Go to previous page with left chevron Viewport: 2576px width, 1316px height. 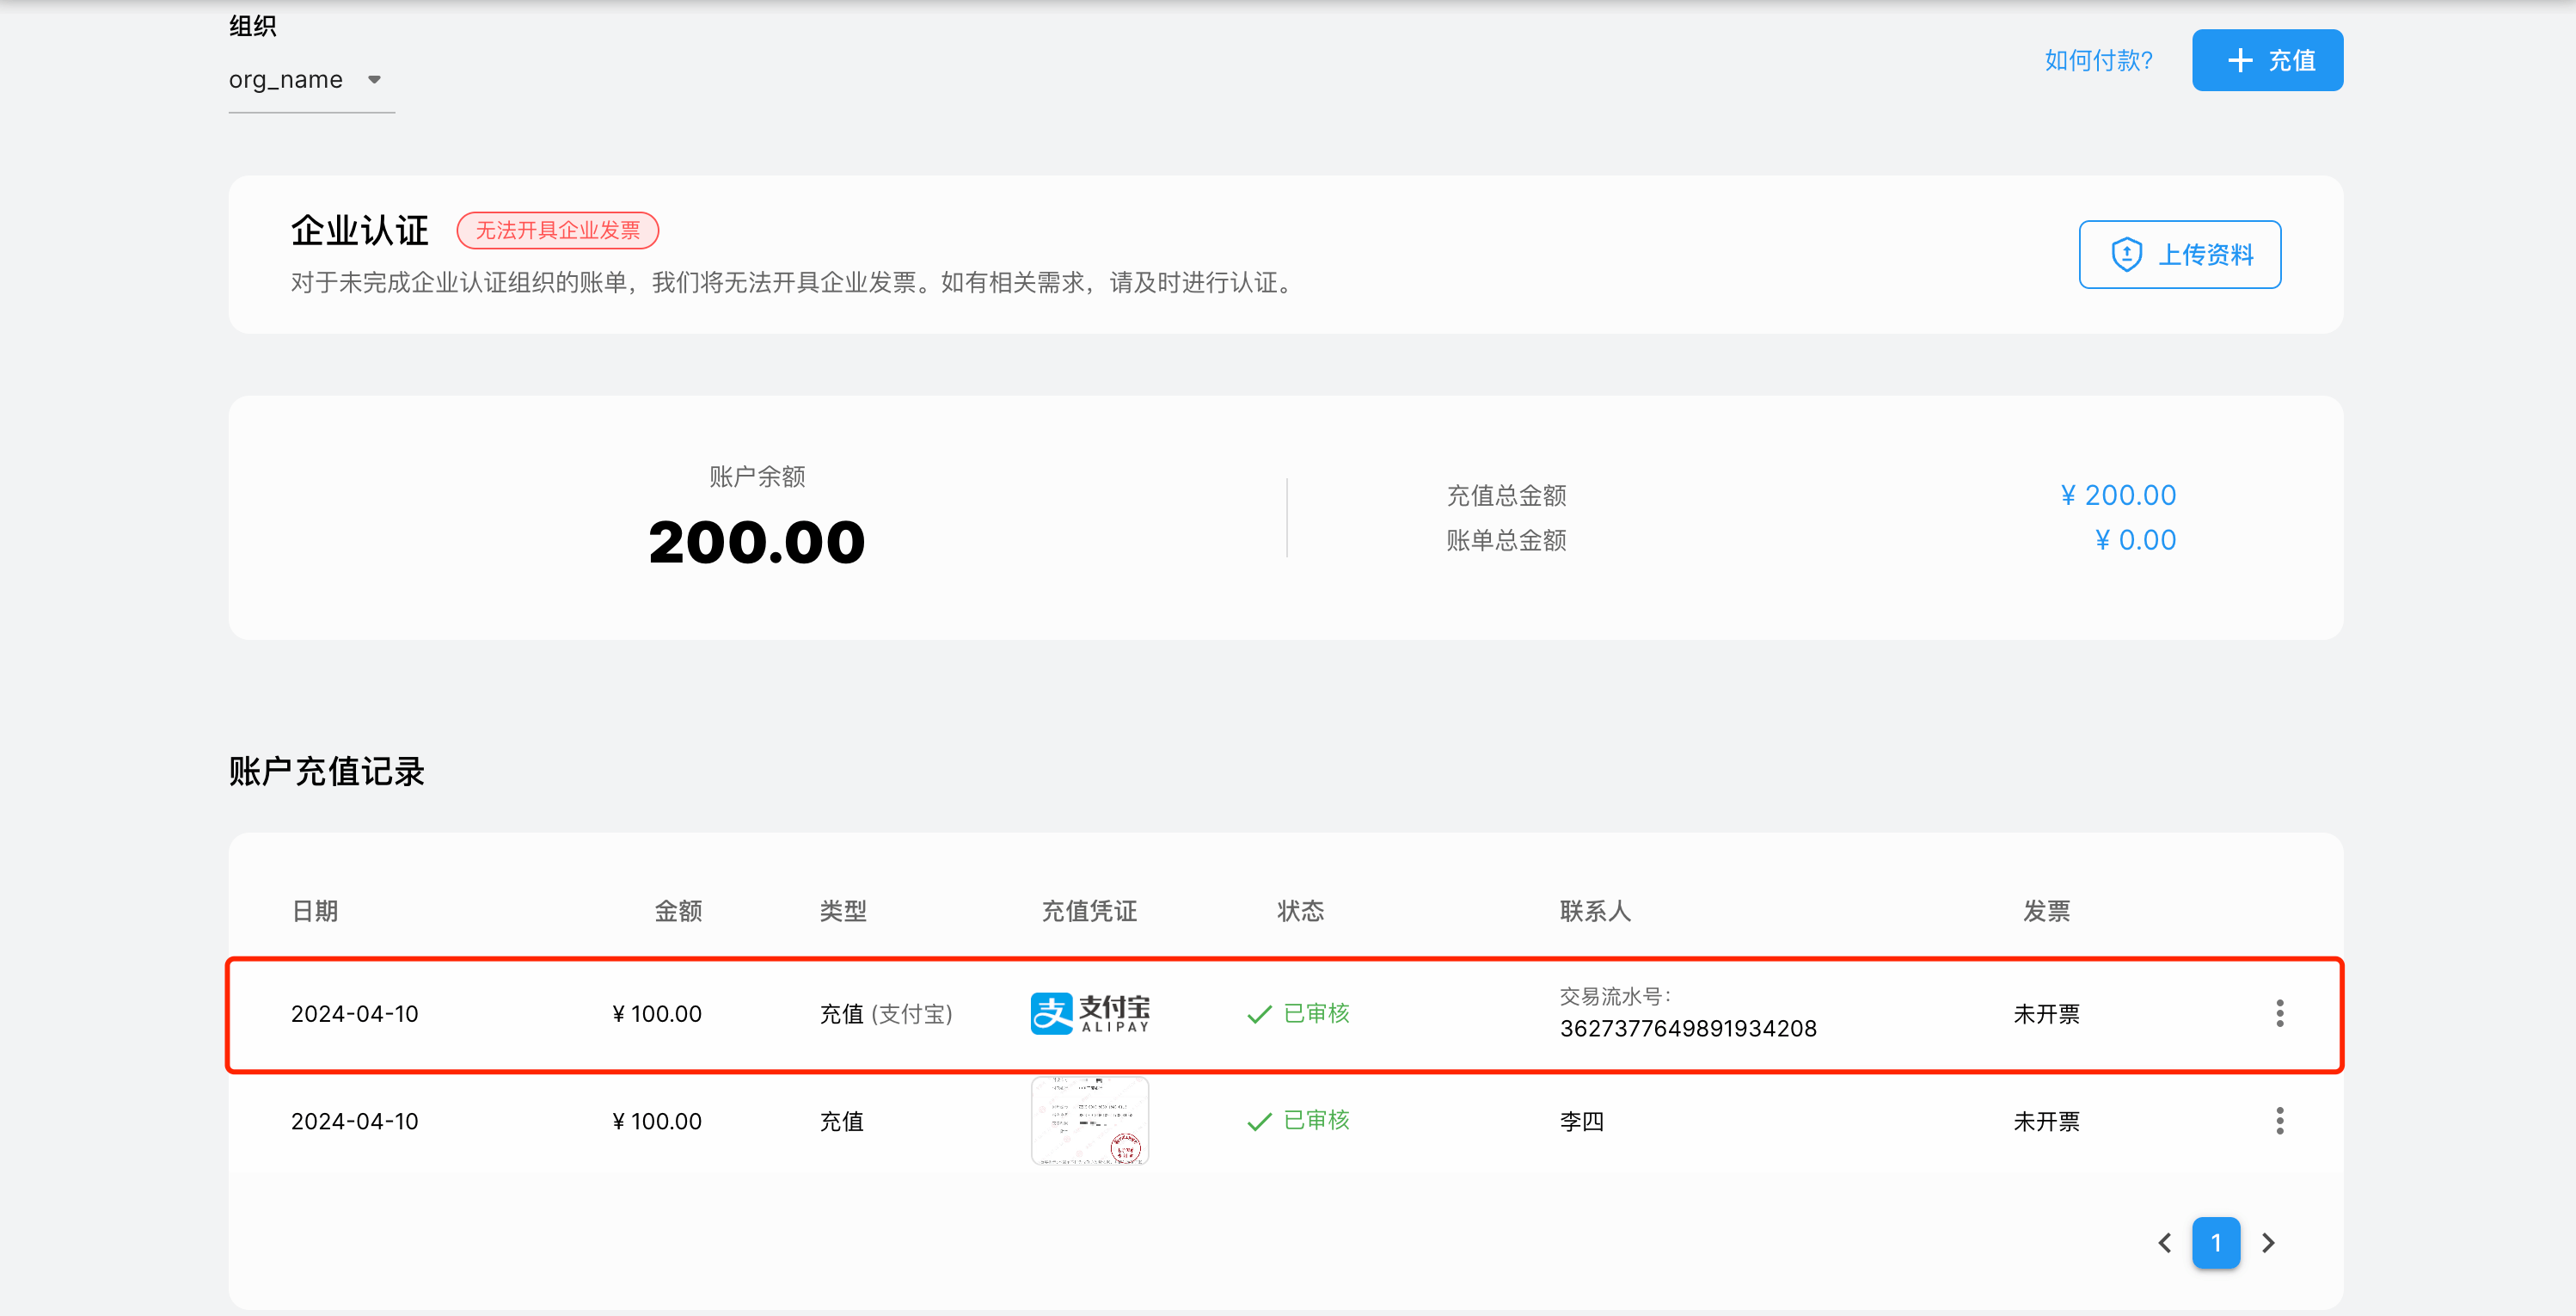tap(2164, 1243)
